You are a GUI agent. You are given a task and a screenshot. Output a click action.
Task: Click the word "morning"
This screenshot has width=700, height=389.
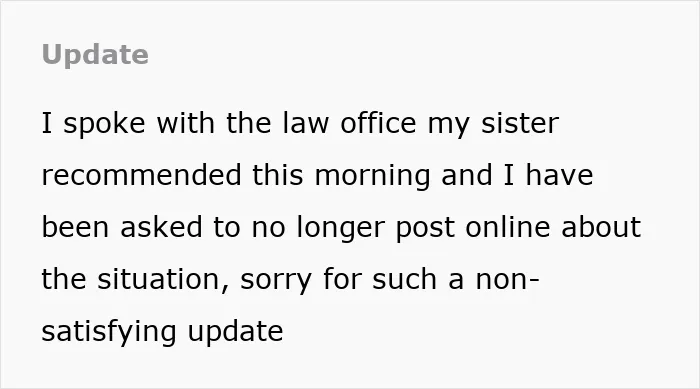[x=373, y=176]
